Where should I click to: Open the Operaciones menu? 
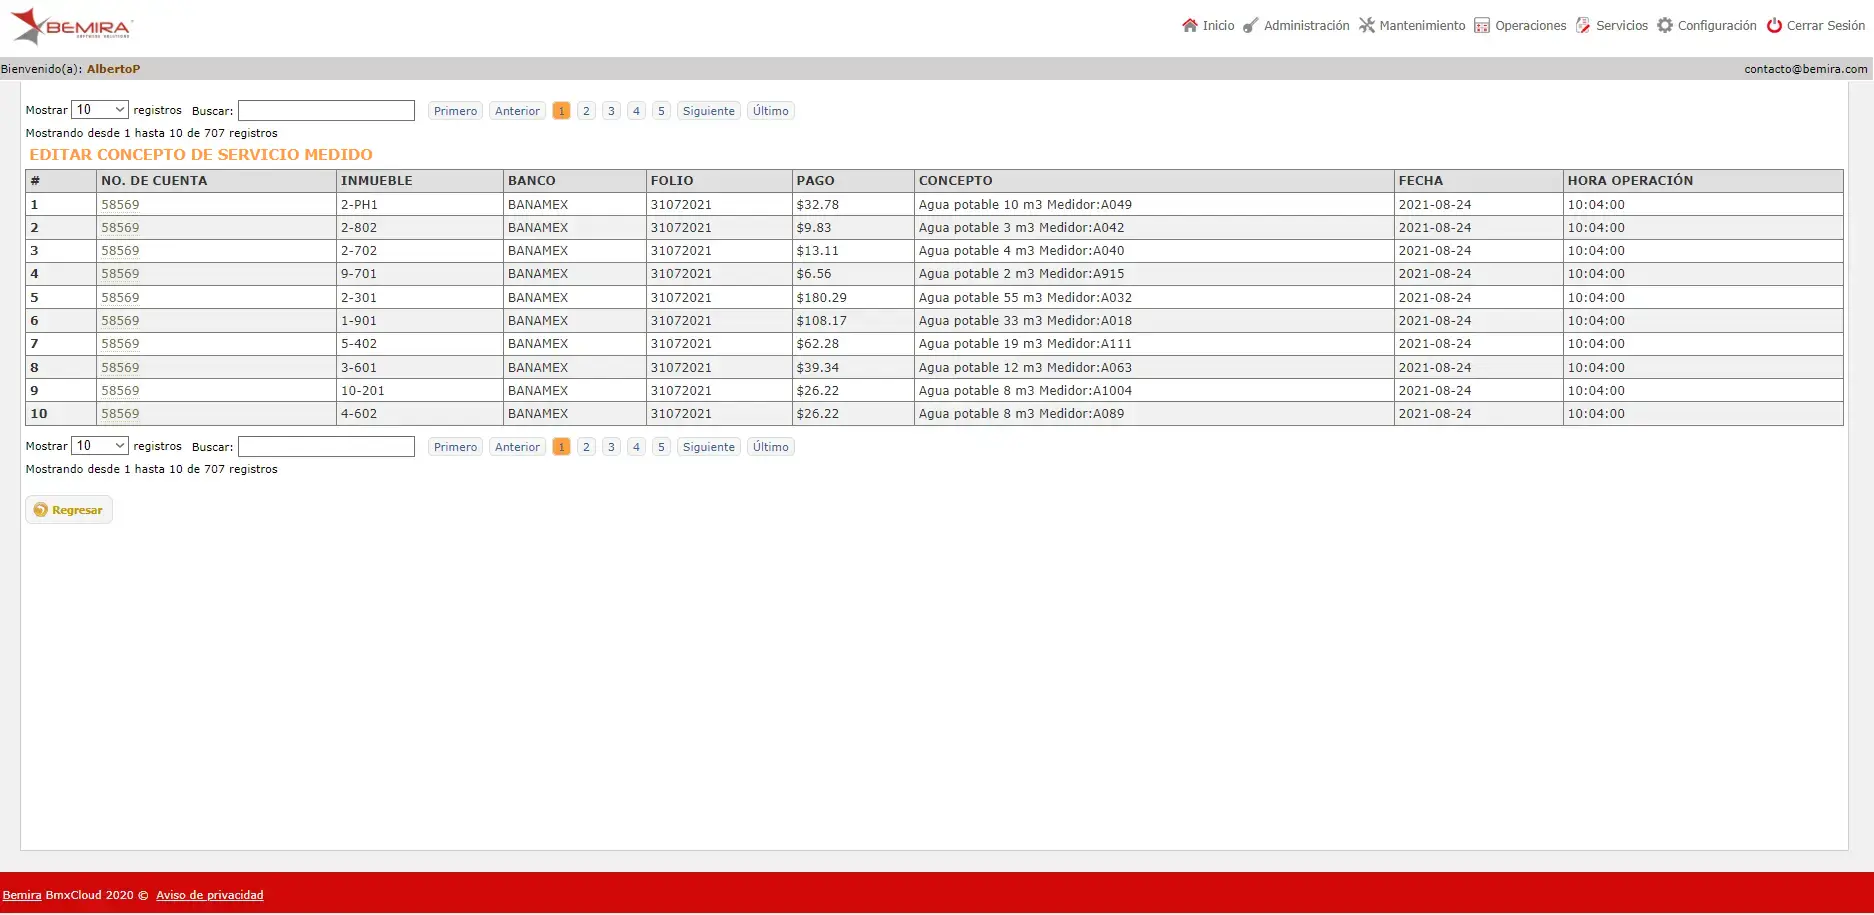[x=1530, y=26]
